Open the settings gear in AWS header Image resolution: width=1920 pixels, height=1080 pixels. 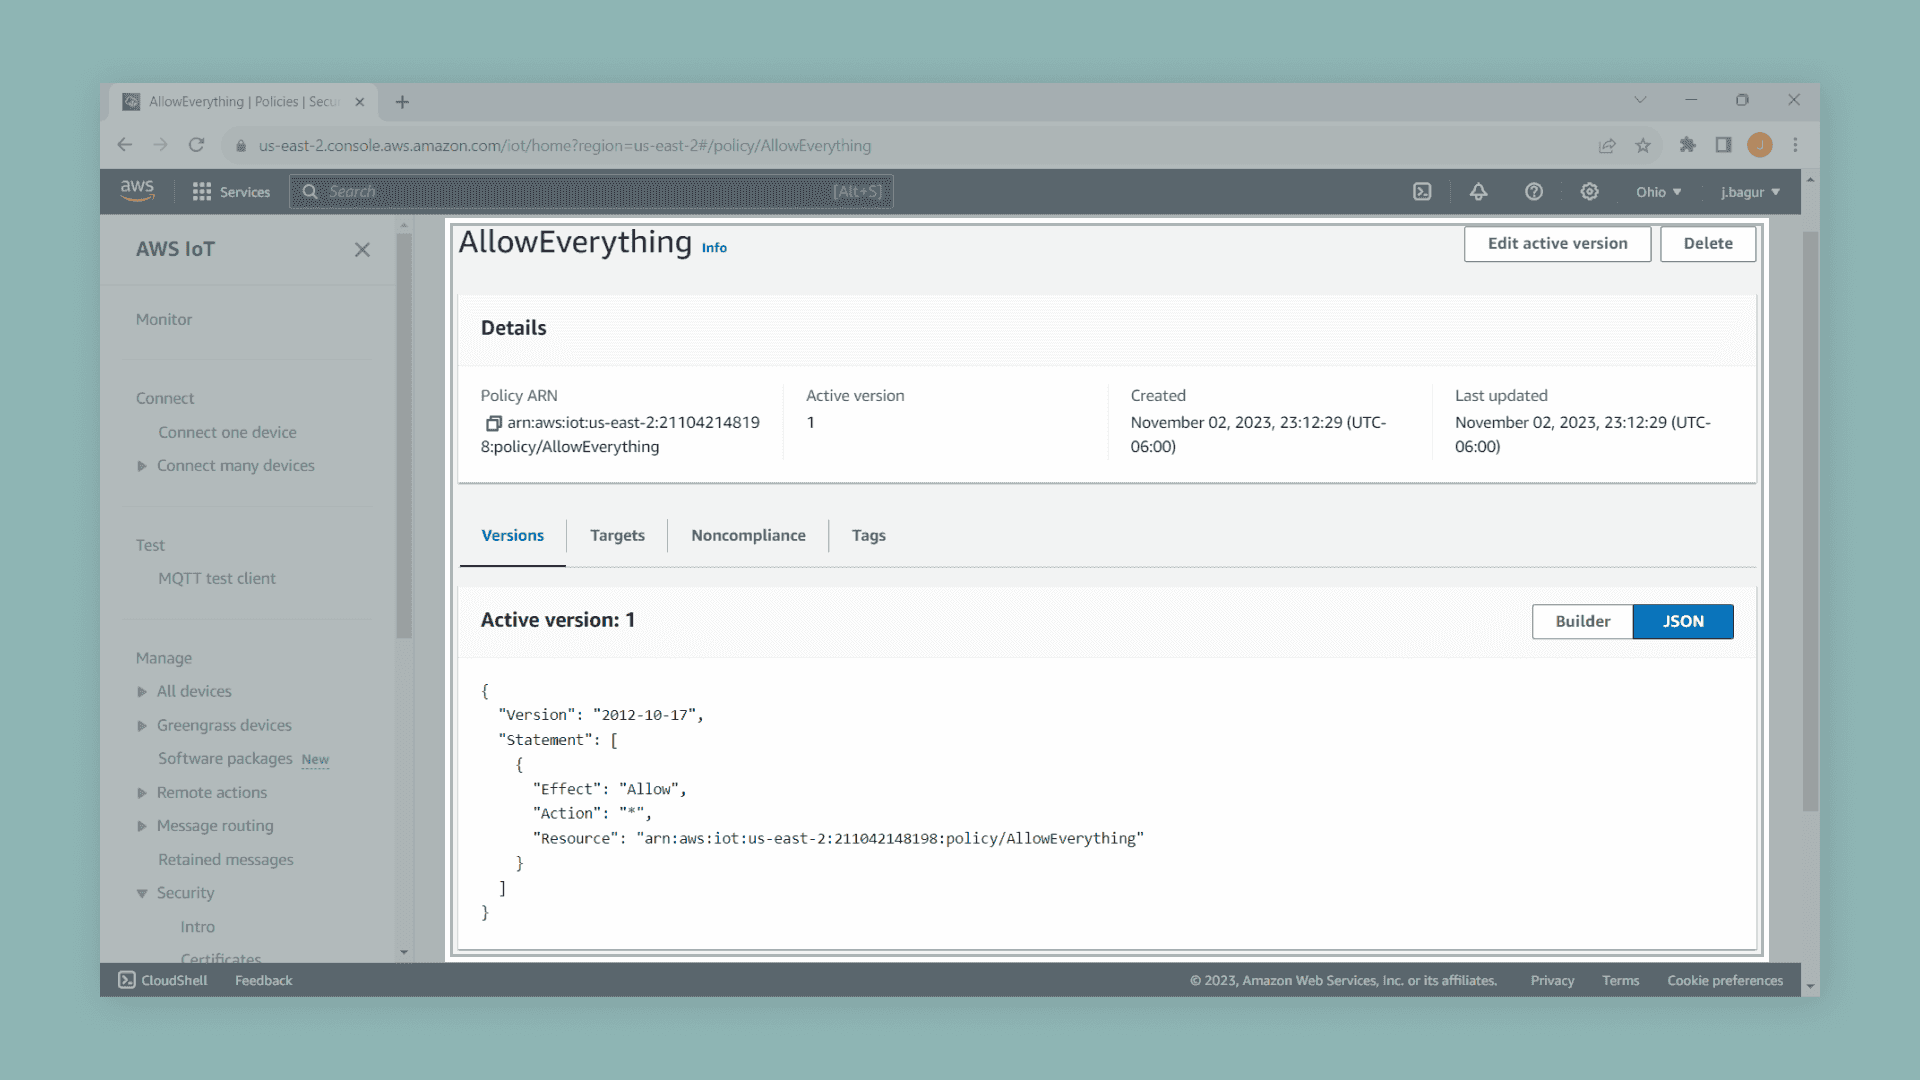(1589, 192)
